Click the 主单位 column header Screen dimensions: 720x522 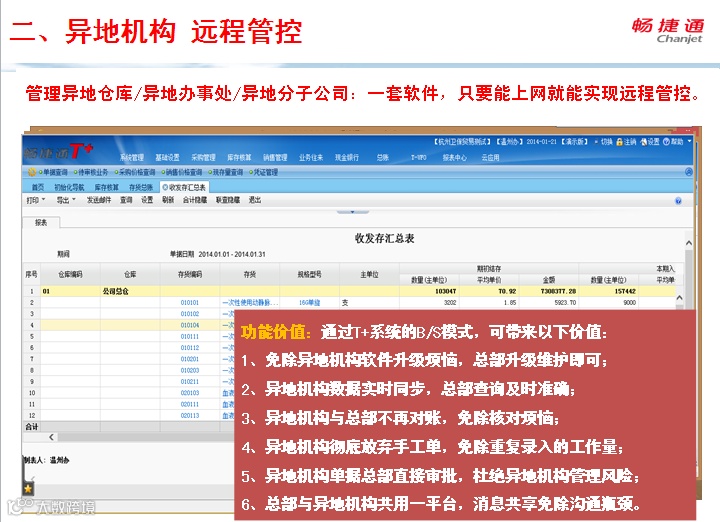369,275
